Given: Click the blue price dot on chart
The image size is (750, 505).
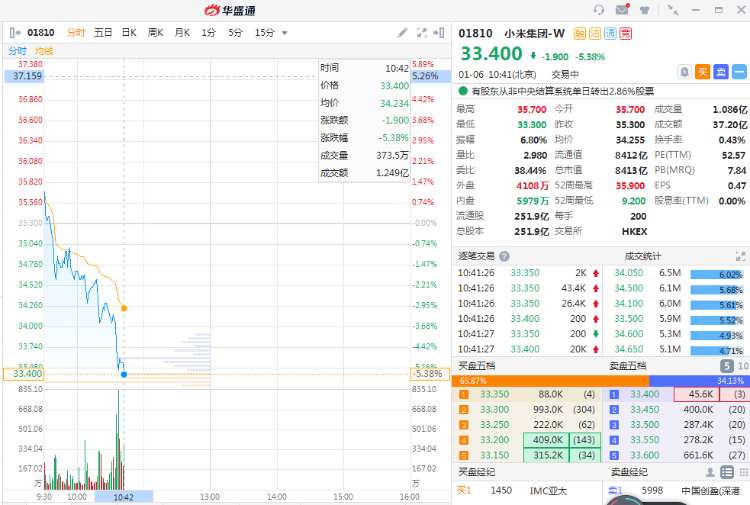Looking at the screenshot, I should [124, 374].
